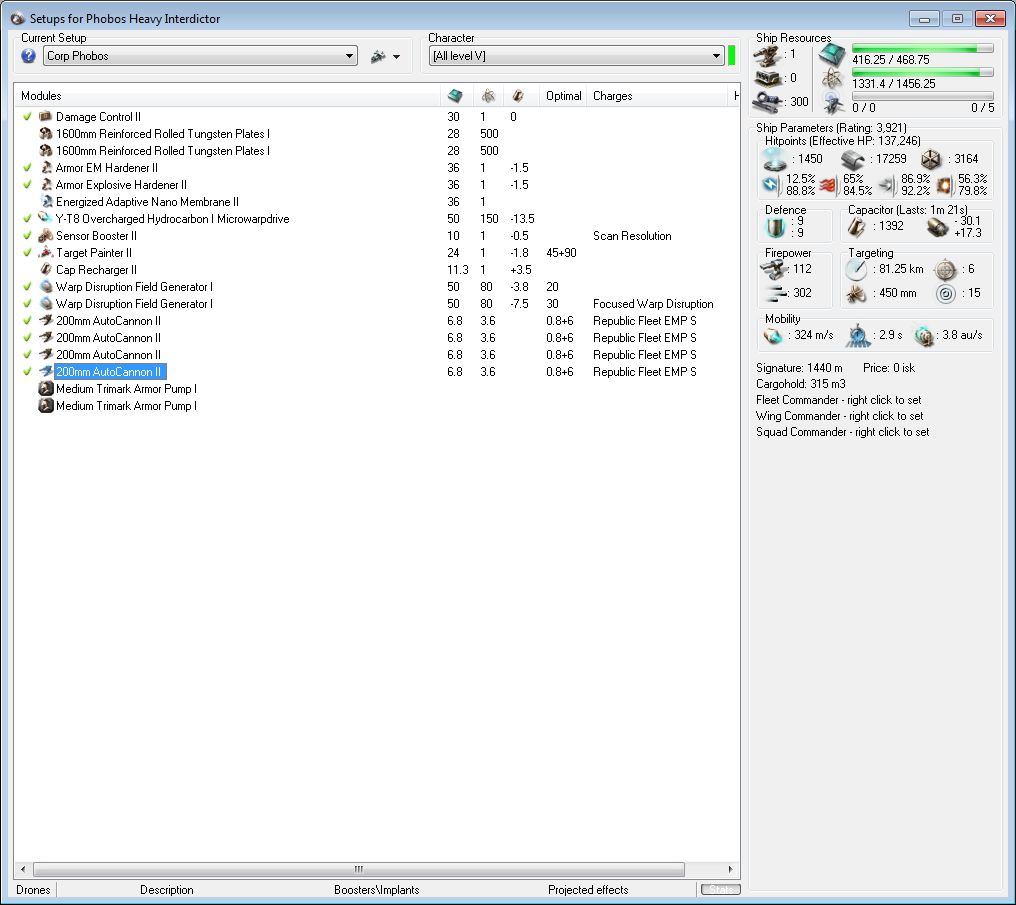Toggle the Armor EM Hardener II checkmark
Viewport: 1016px width, 905px height.
click(27, 168)
